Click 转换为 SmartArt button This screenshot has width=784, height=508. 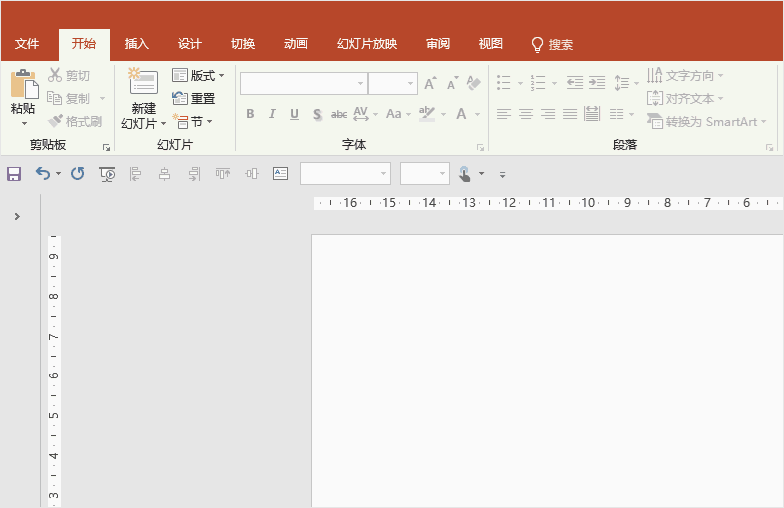(x=706, y=122)
